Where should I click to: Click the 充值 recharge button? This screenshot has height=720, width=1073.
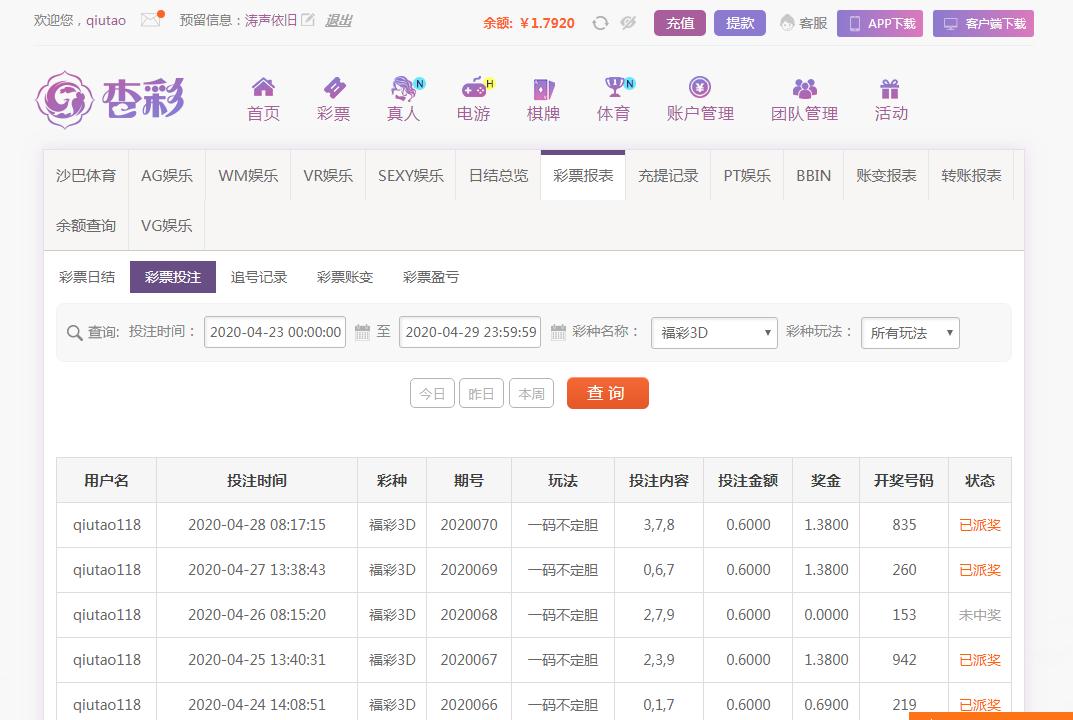[680, 23]
